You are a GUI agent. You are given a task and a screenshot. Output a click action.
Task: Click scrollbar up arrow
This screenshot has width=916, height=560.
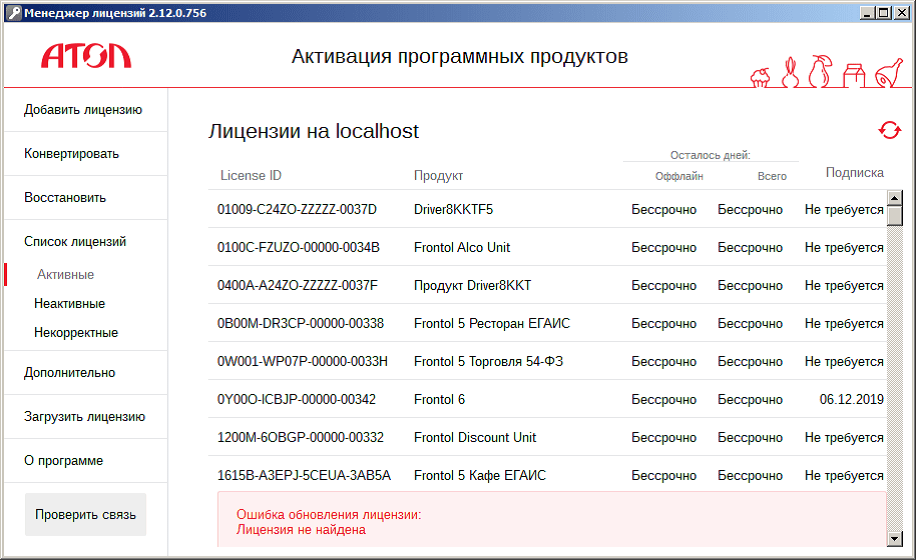pyautogui.click(x=894, y=197)
